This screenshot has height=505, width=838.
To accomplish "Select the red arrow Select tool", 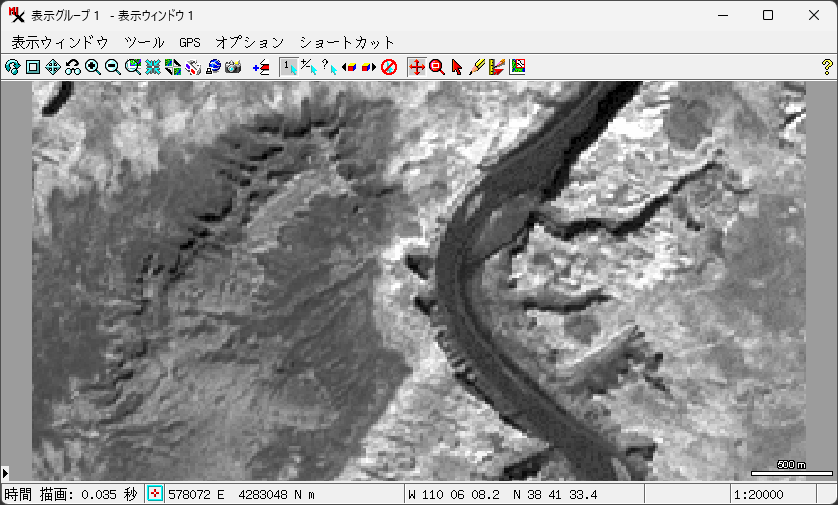I will pos(457,67).
